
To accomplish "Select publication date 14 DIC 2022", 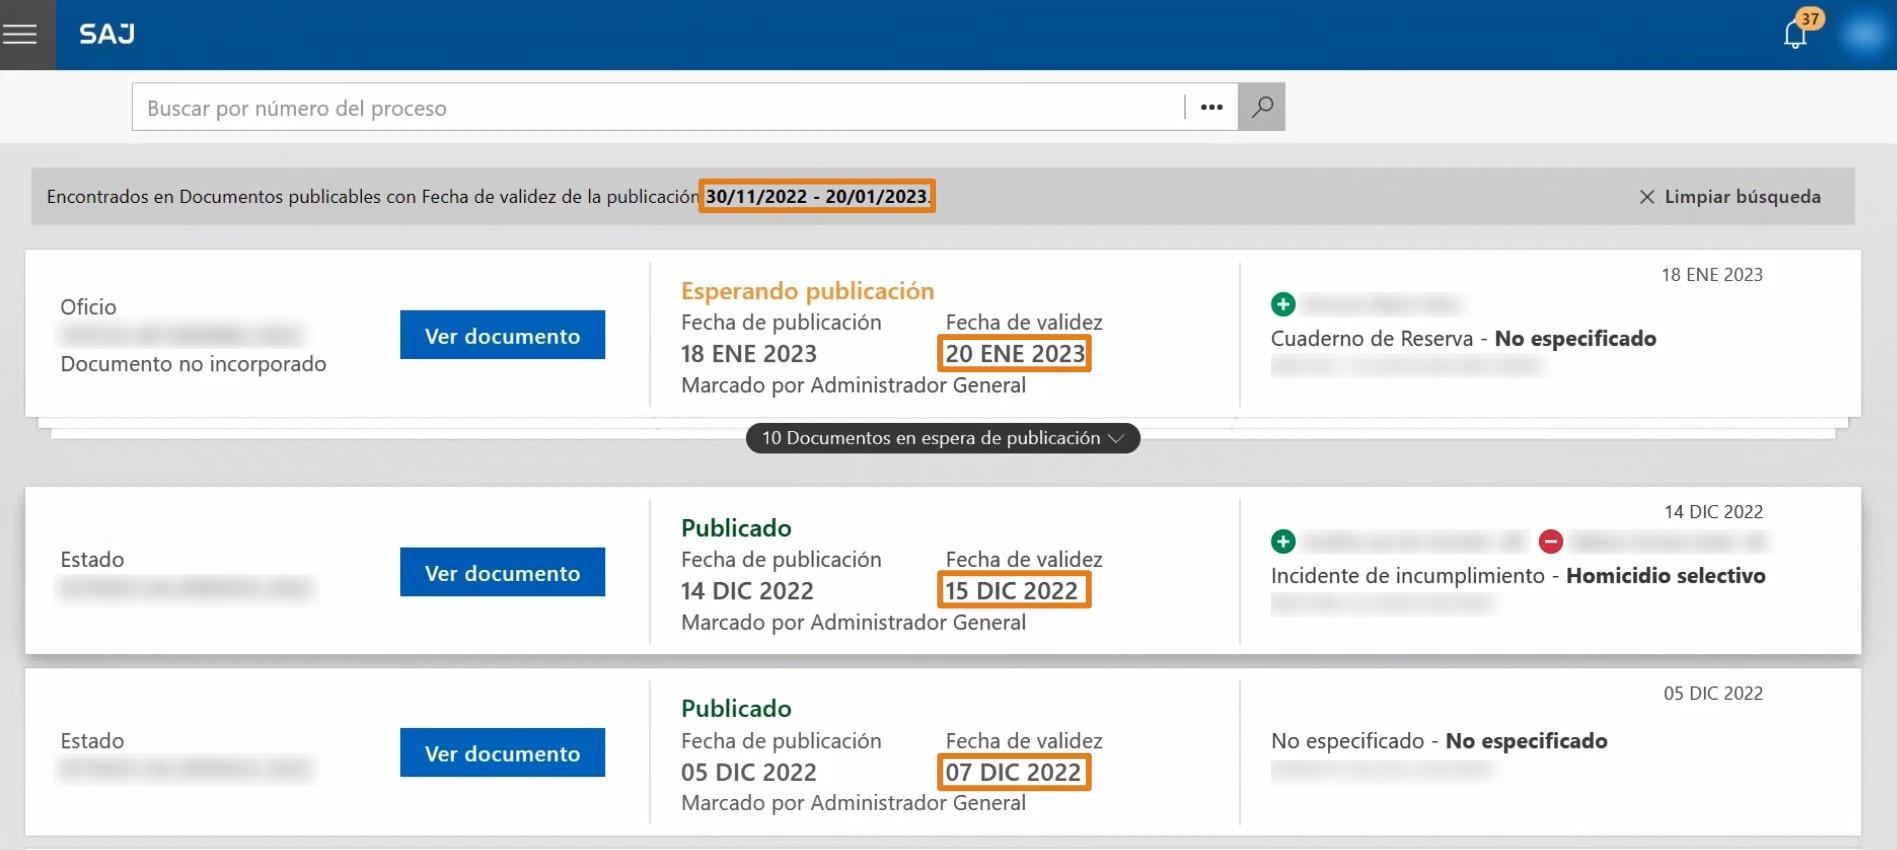I will coord(747,591).
